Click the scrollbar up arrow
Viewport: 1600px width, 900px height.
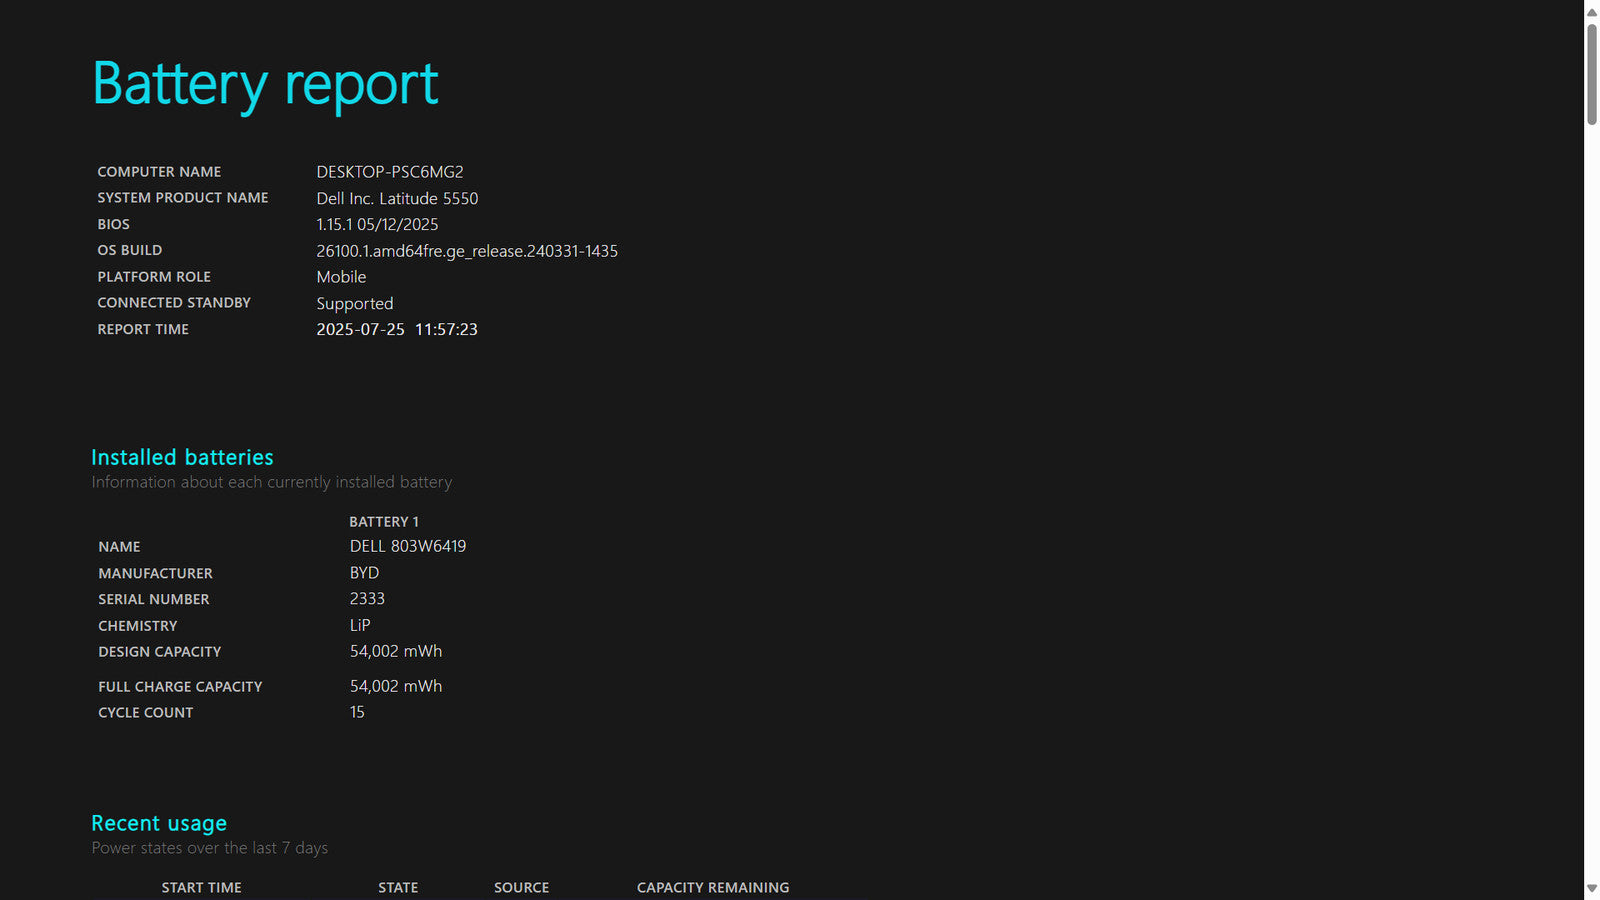(1591, 12)
